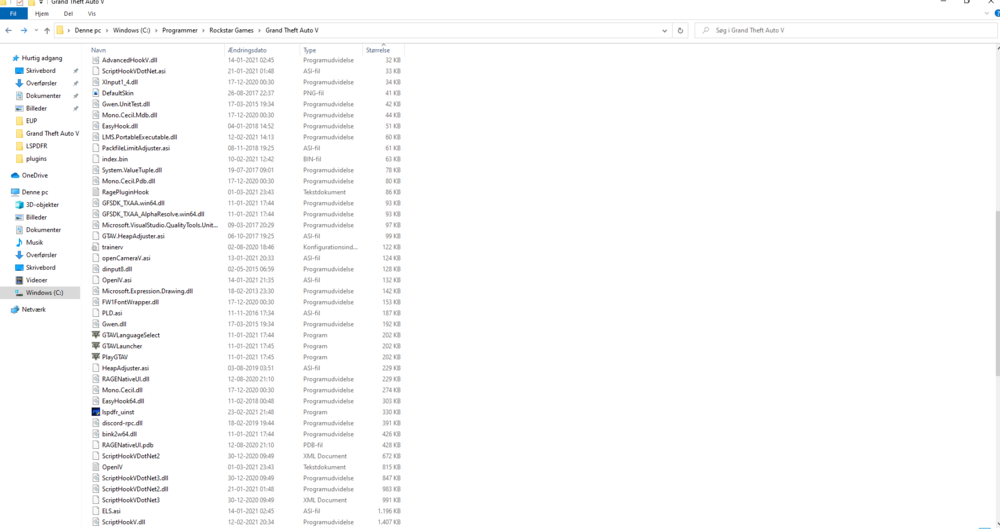
Task: Open Skrivebord under Hurtig adgang
Action: tap(41, 71)
